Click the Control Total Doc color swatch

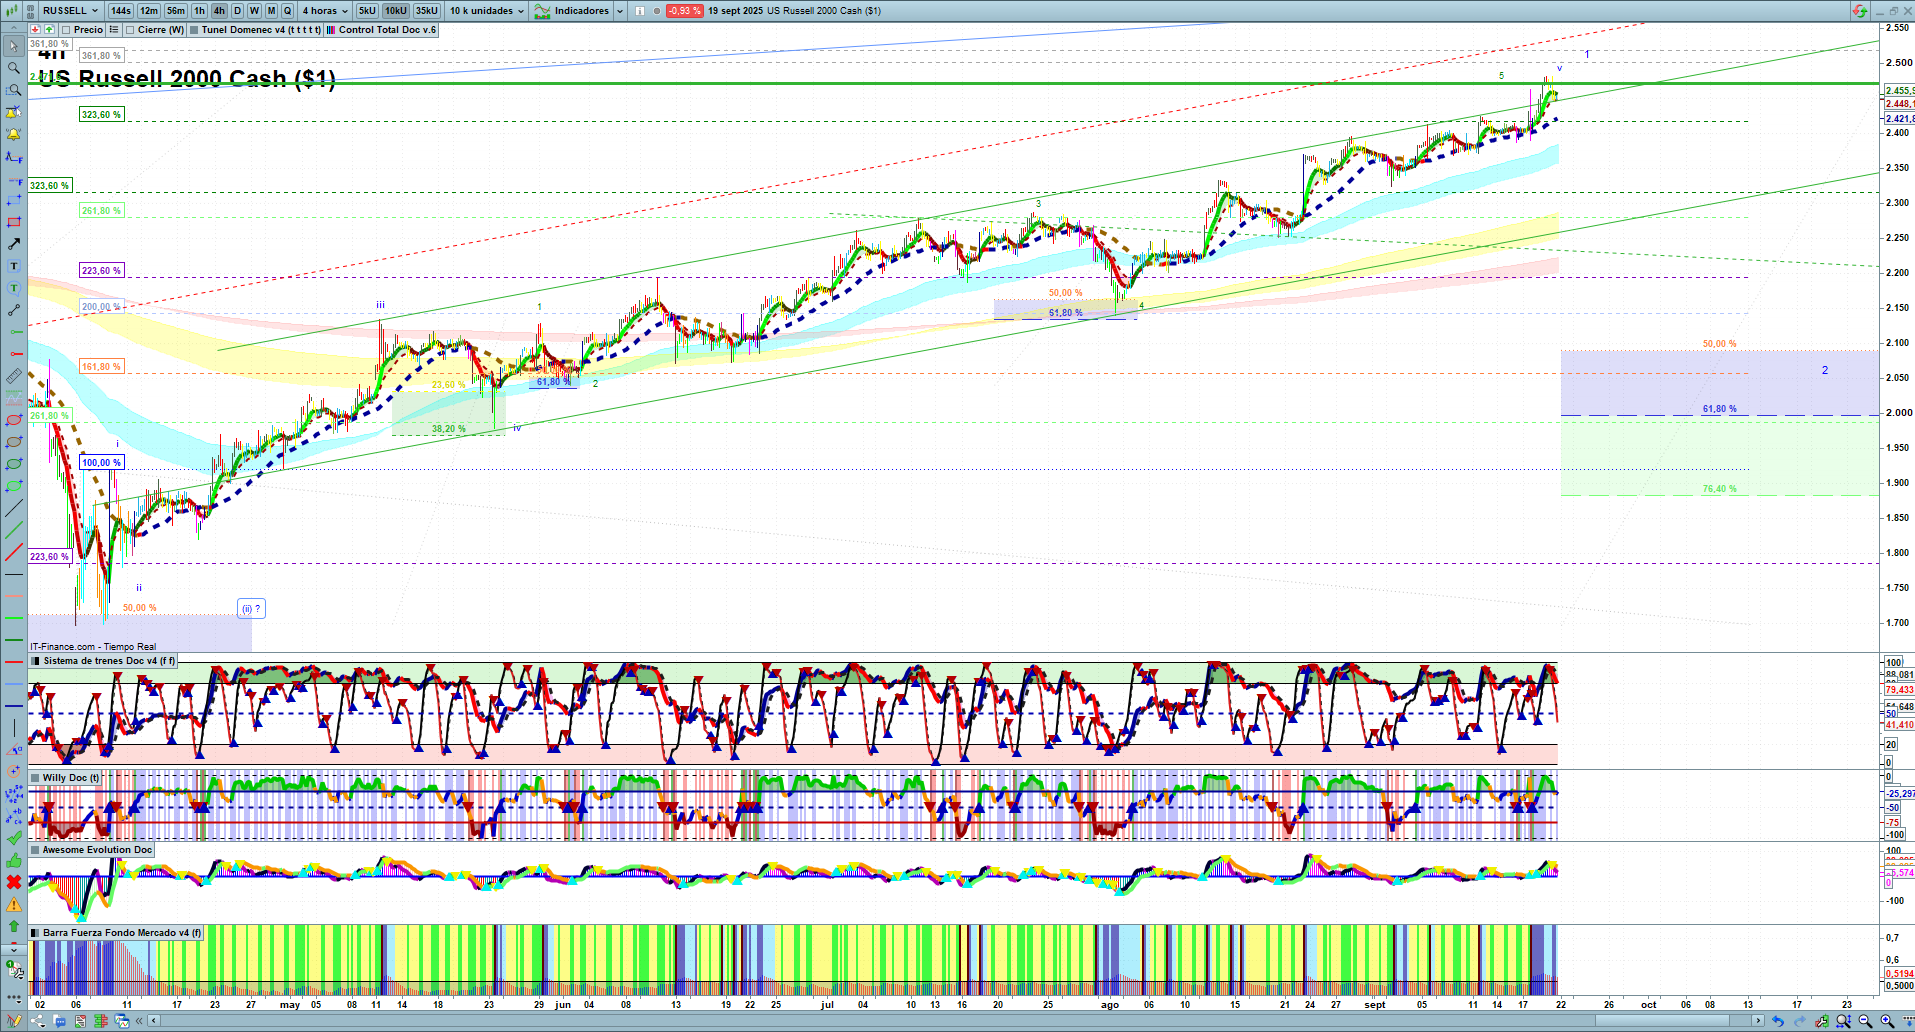331,30
